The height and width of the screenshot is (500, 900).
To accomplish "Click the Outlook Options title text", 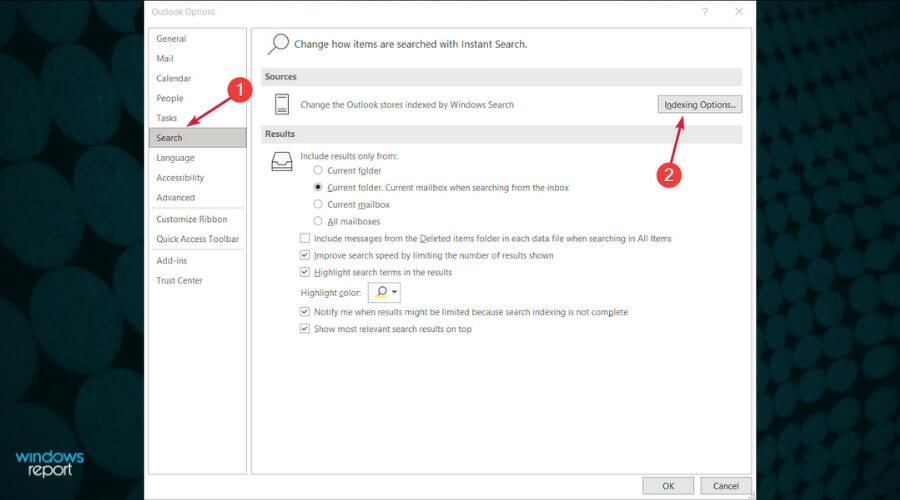I will click(x=184, y=11).
